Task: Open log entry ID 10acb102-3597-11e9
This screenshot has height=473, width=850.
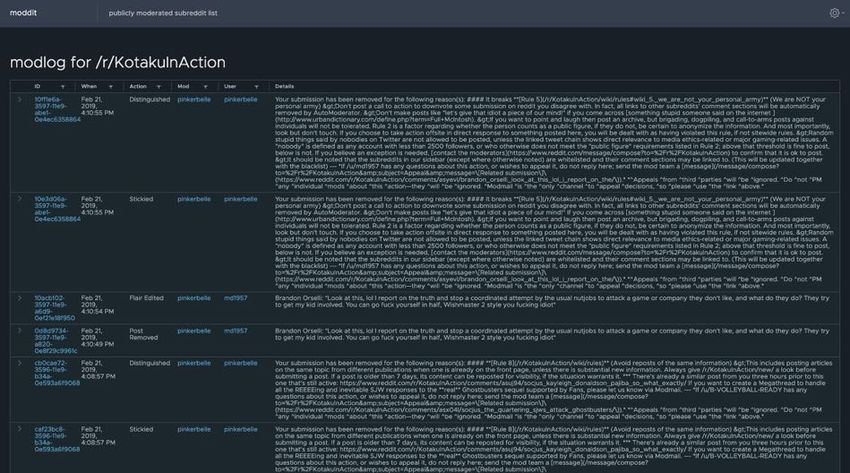Action: pos(54,308)
